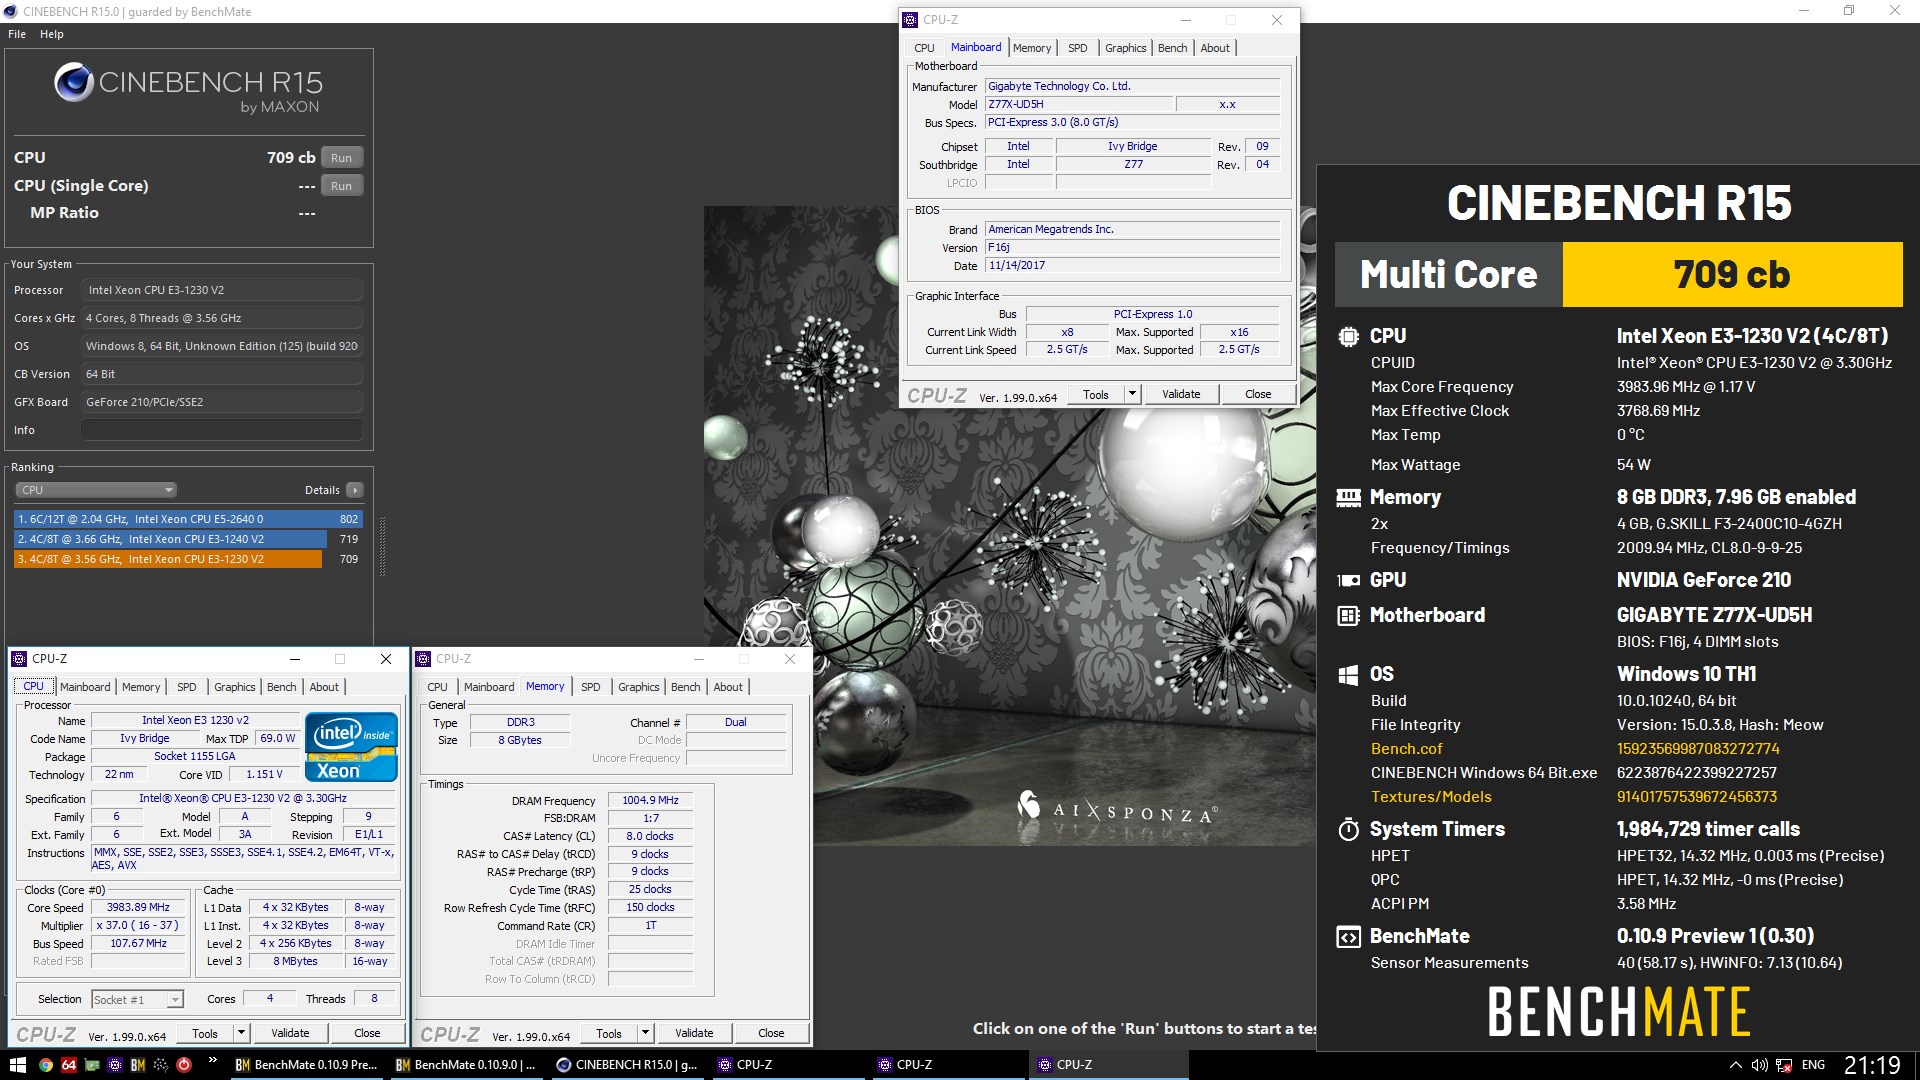
Task: Launch Chrome from the taskbar
Action: click(x=45, y=1065)
